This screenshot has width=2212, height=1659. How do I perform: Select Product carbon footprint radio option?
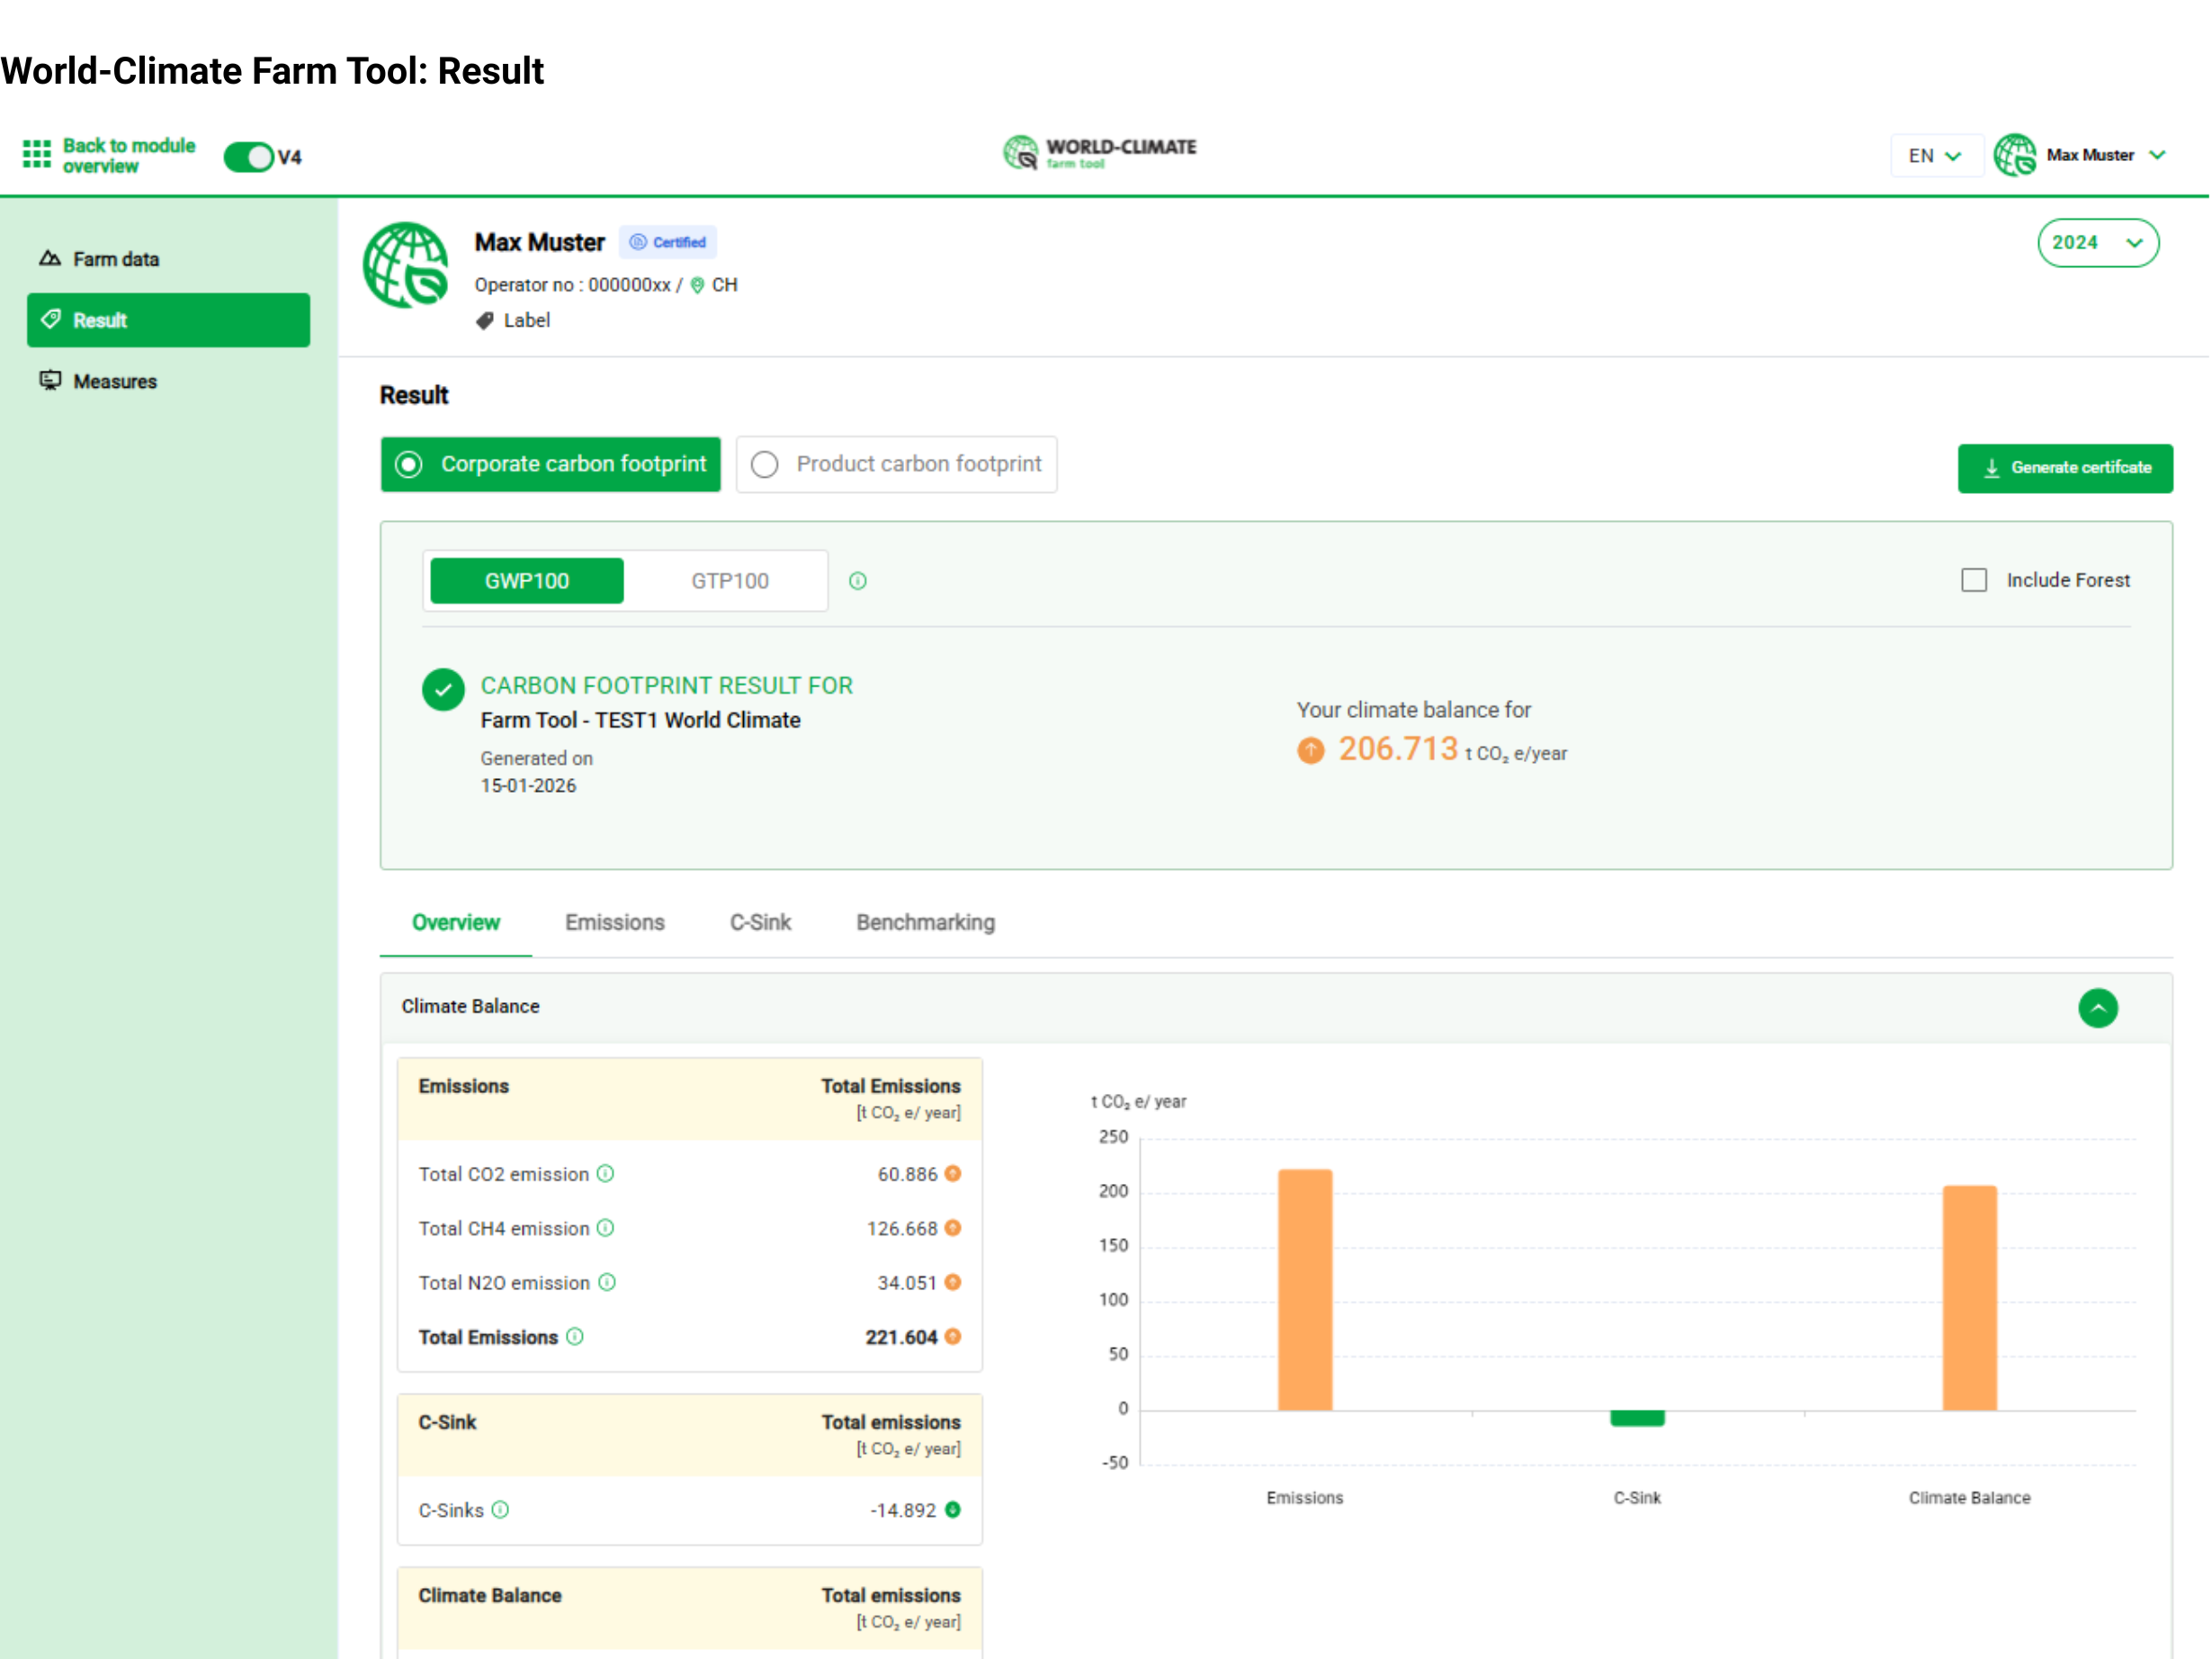tap(765, 465)
